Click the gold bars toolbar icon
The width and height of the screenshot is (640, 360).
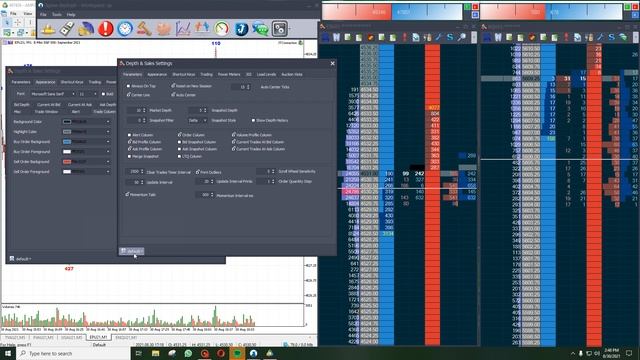[48, 29]
